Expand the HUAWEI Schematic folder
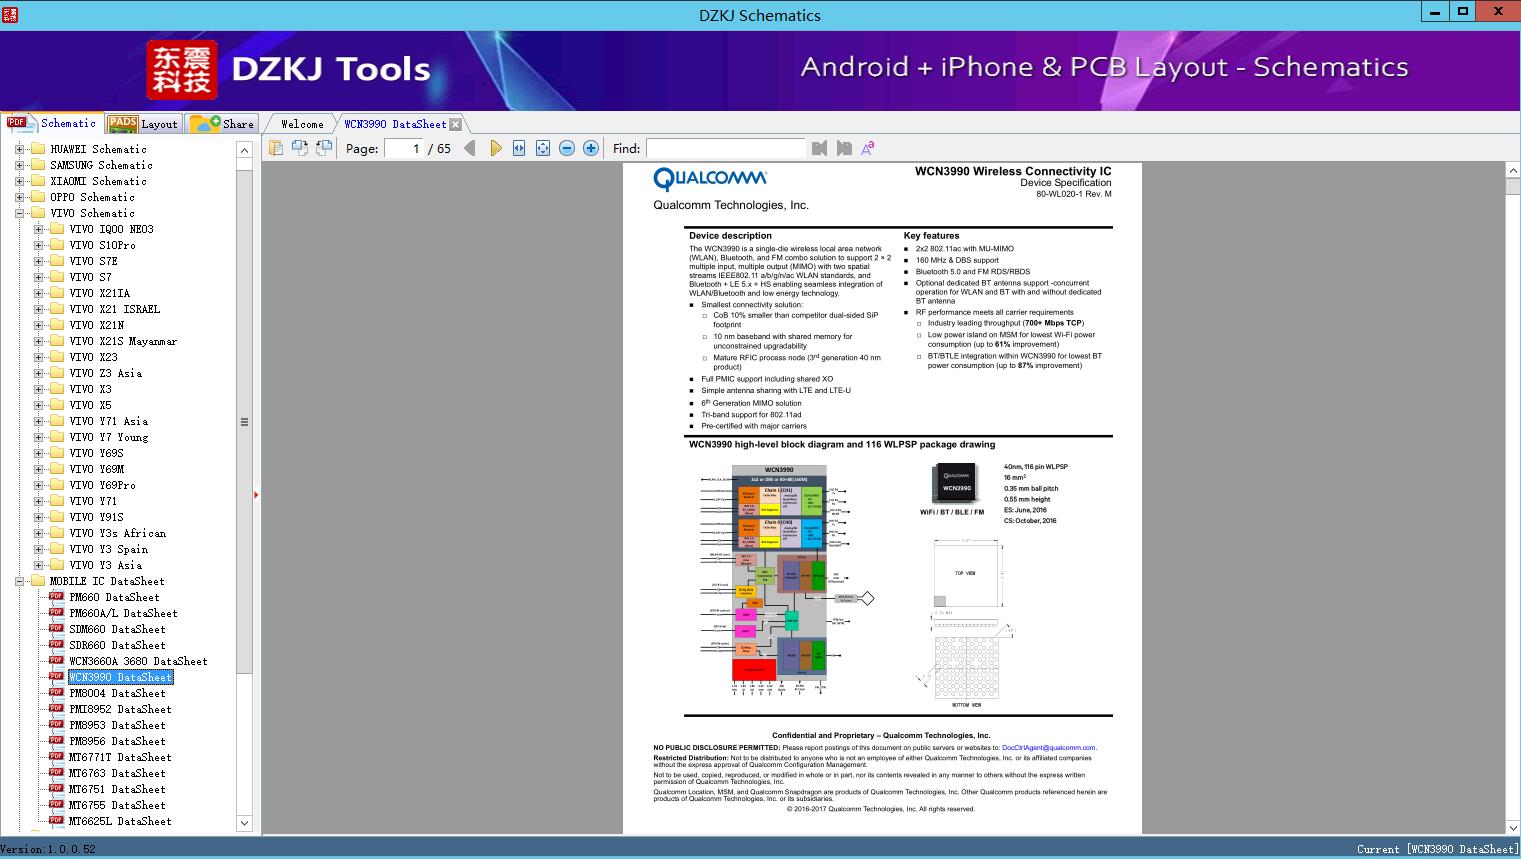 tap(19, 149)
